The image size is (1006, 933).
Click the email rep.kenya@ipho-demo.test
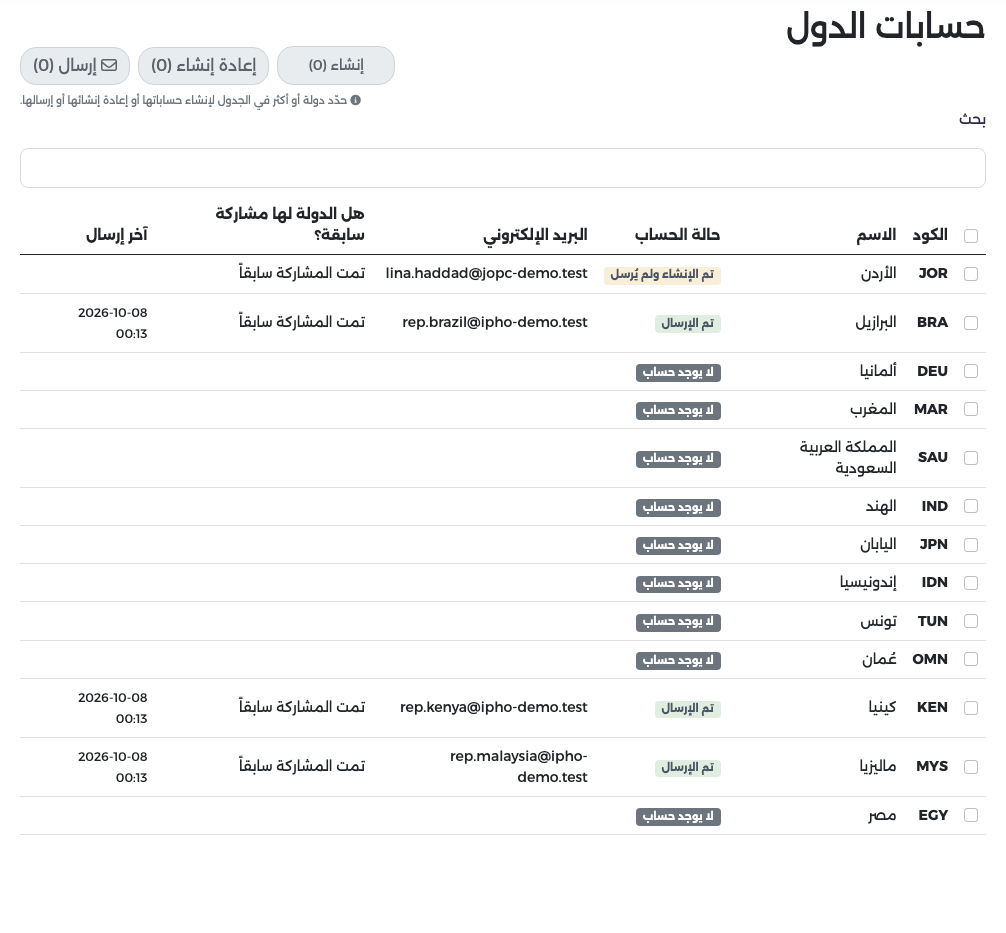coord(493,707)
